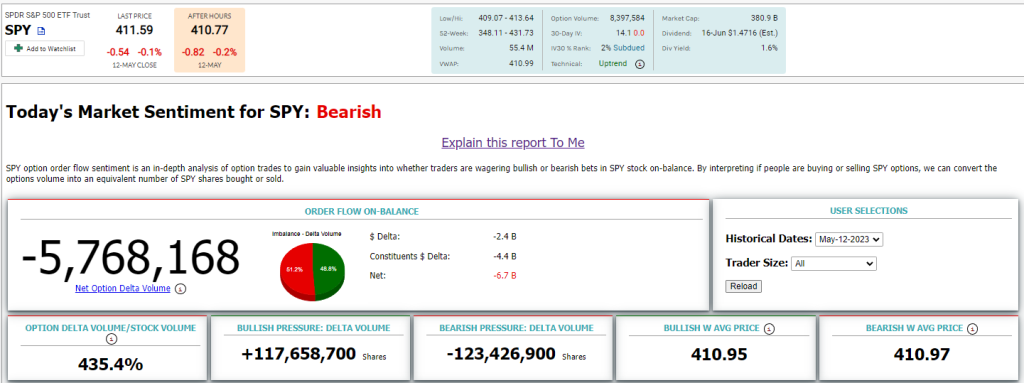Click the green plus Add to Watchlist icon
This screenshot has width=1024, height=383.
pos(18,48)
